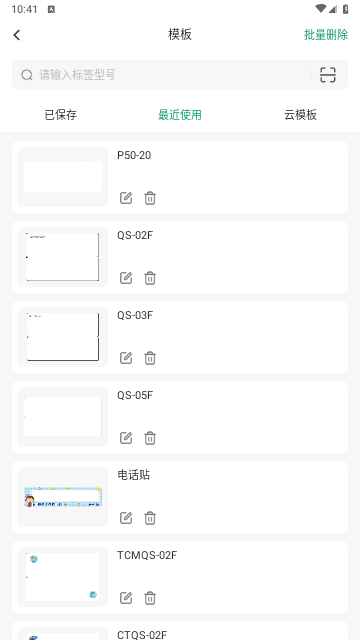Viewport: 360px width, 640px height.
Task: Delete the QS-03F template
Action: 150,358
